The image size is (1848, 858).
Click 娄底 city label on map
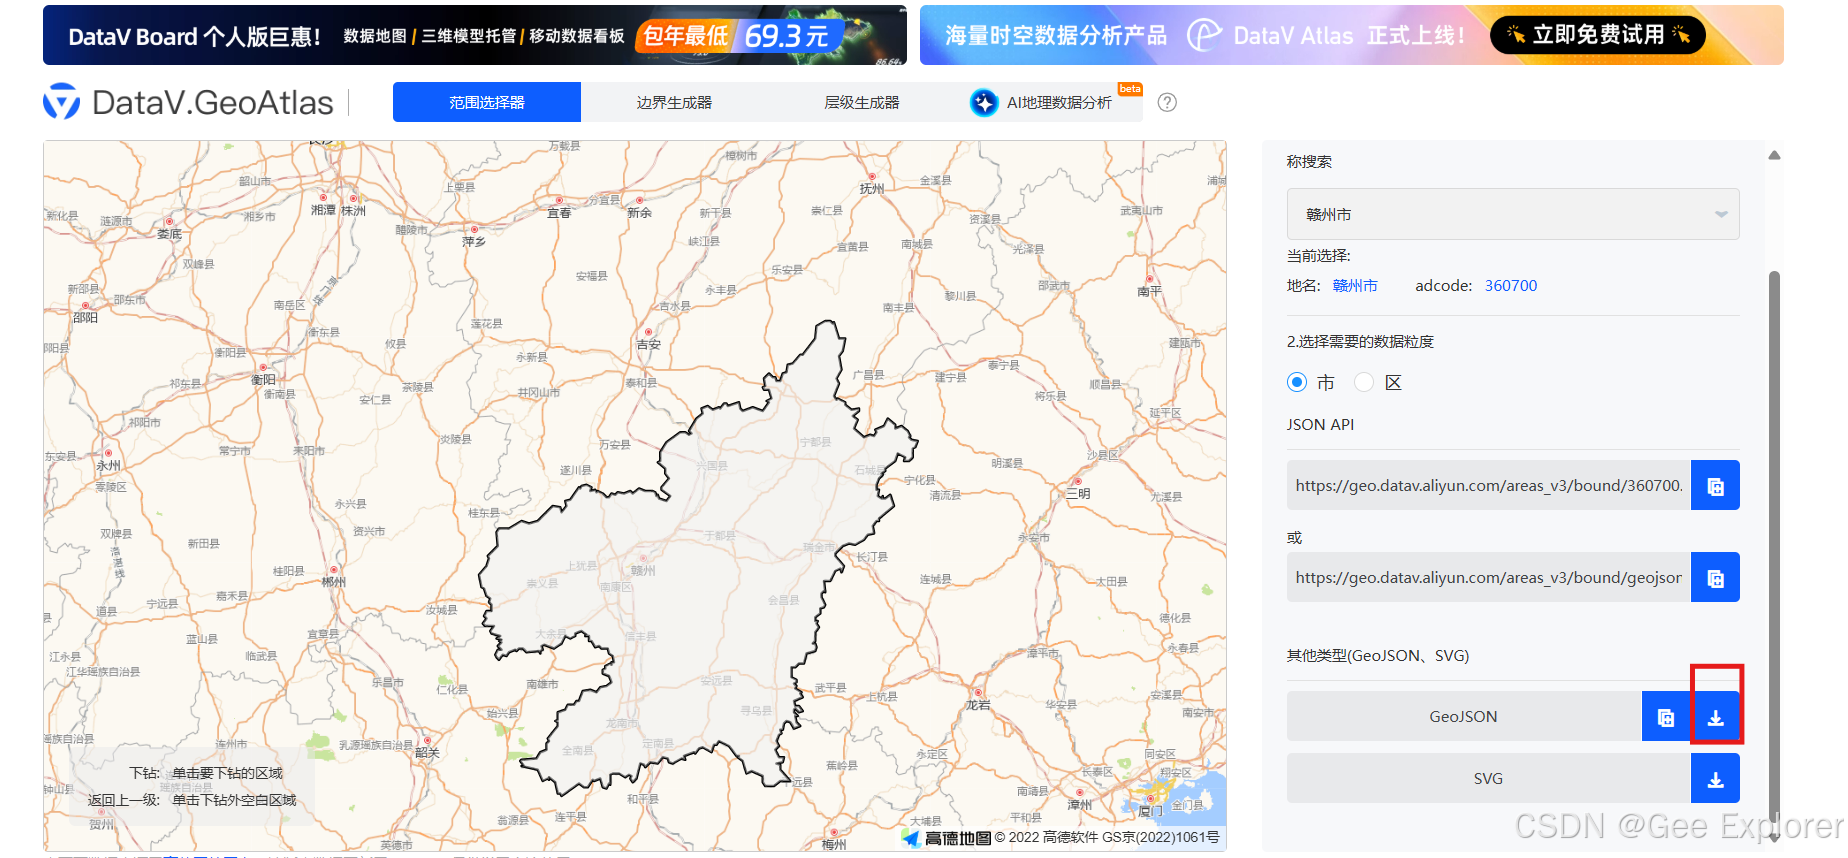(x=169, y=234)
